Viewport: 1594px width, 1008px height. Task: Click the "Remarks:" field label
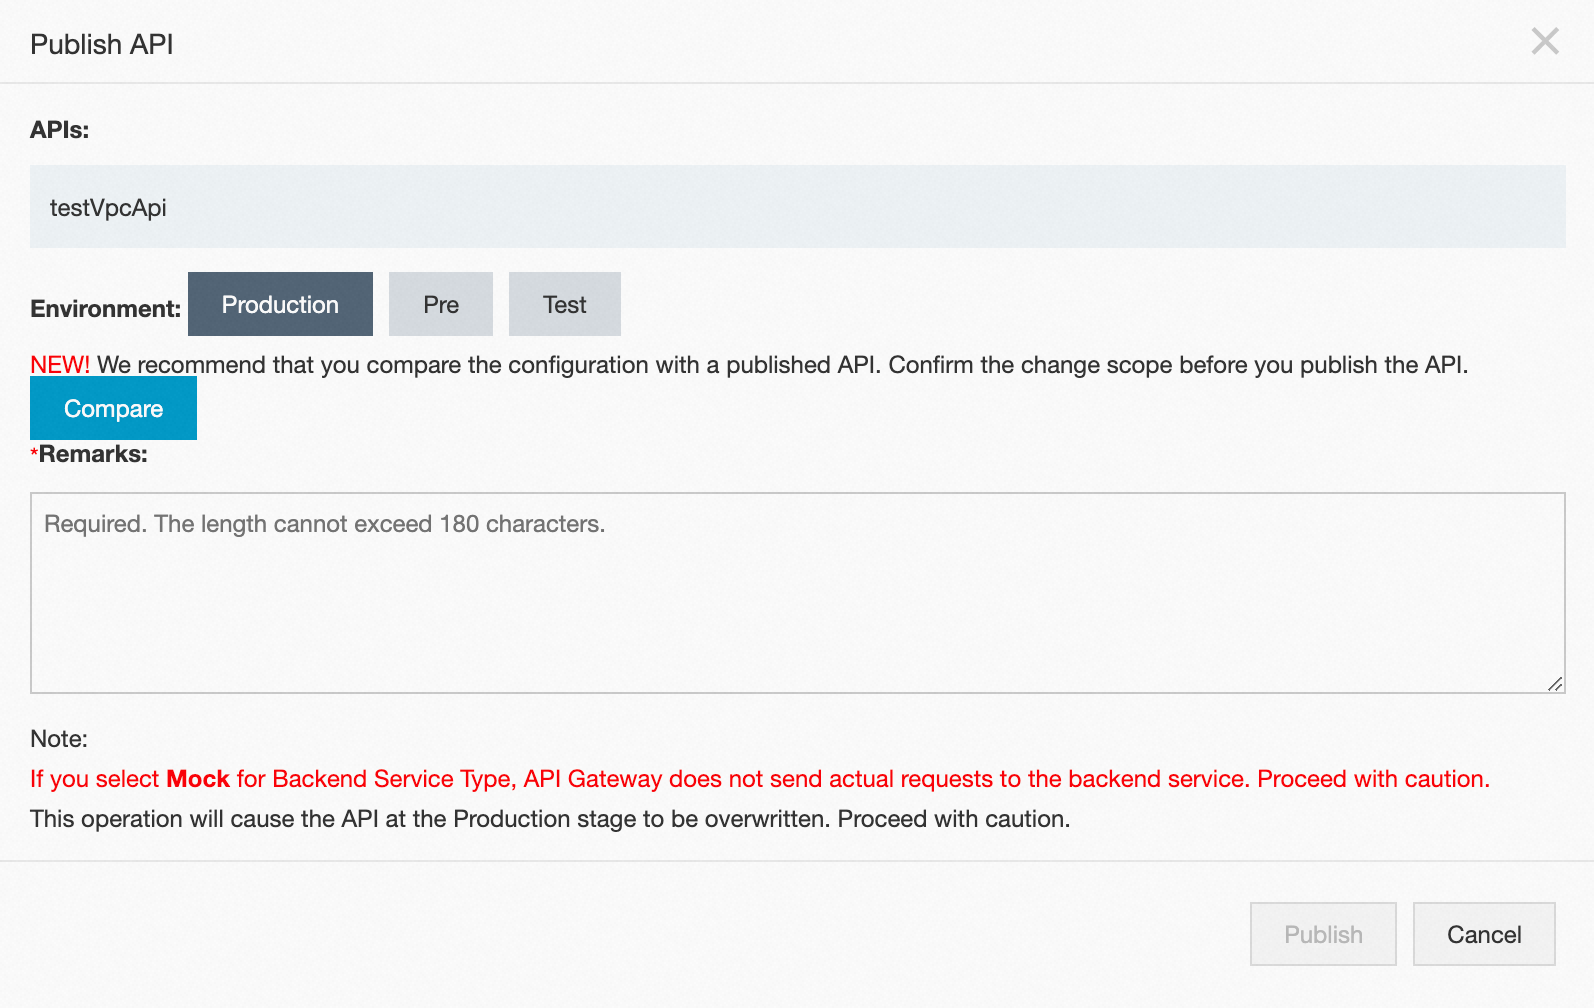coord(93,454)
